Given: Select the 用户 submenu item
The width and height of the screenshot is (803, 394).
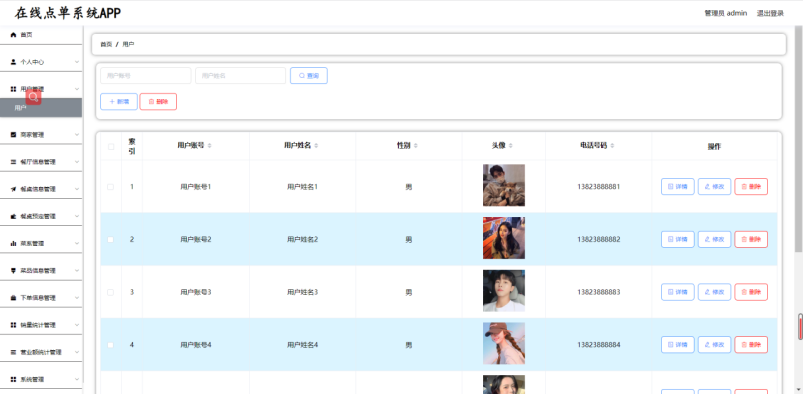Looking at the screenshot, I should coord(41,108).
